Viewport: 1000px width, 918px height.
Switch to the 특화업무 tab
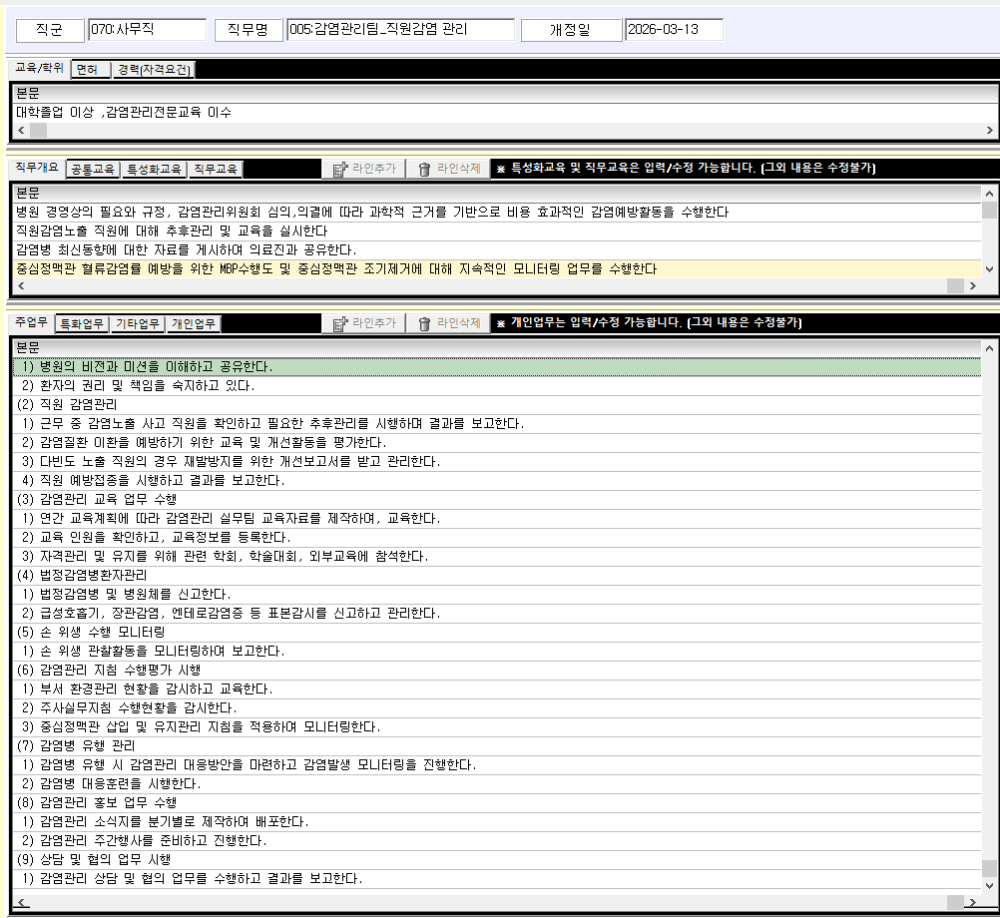click(82, 324)
